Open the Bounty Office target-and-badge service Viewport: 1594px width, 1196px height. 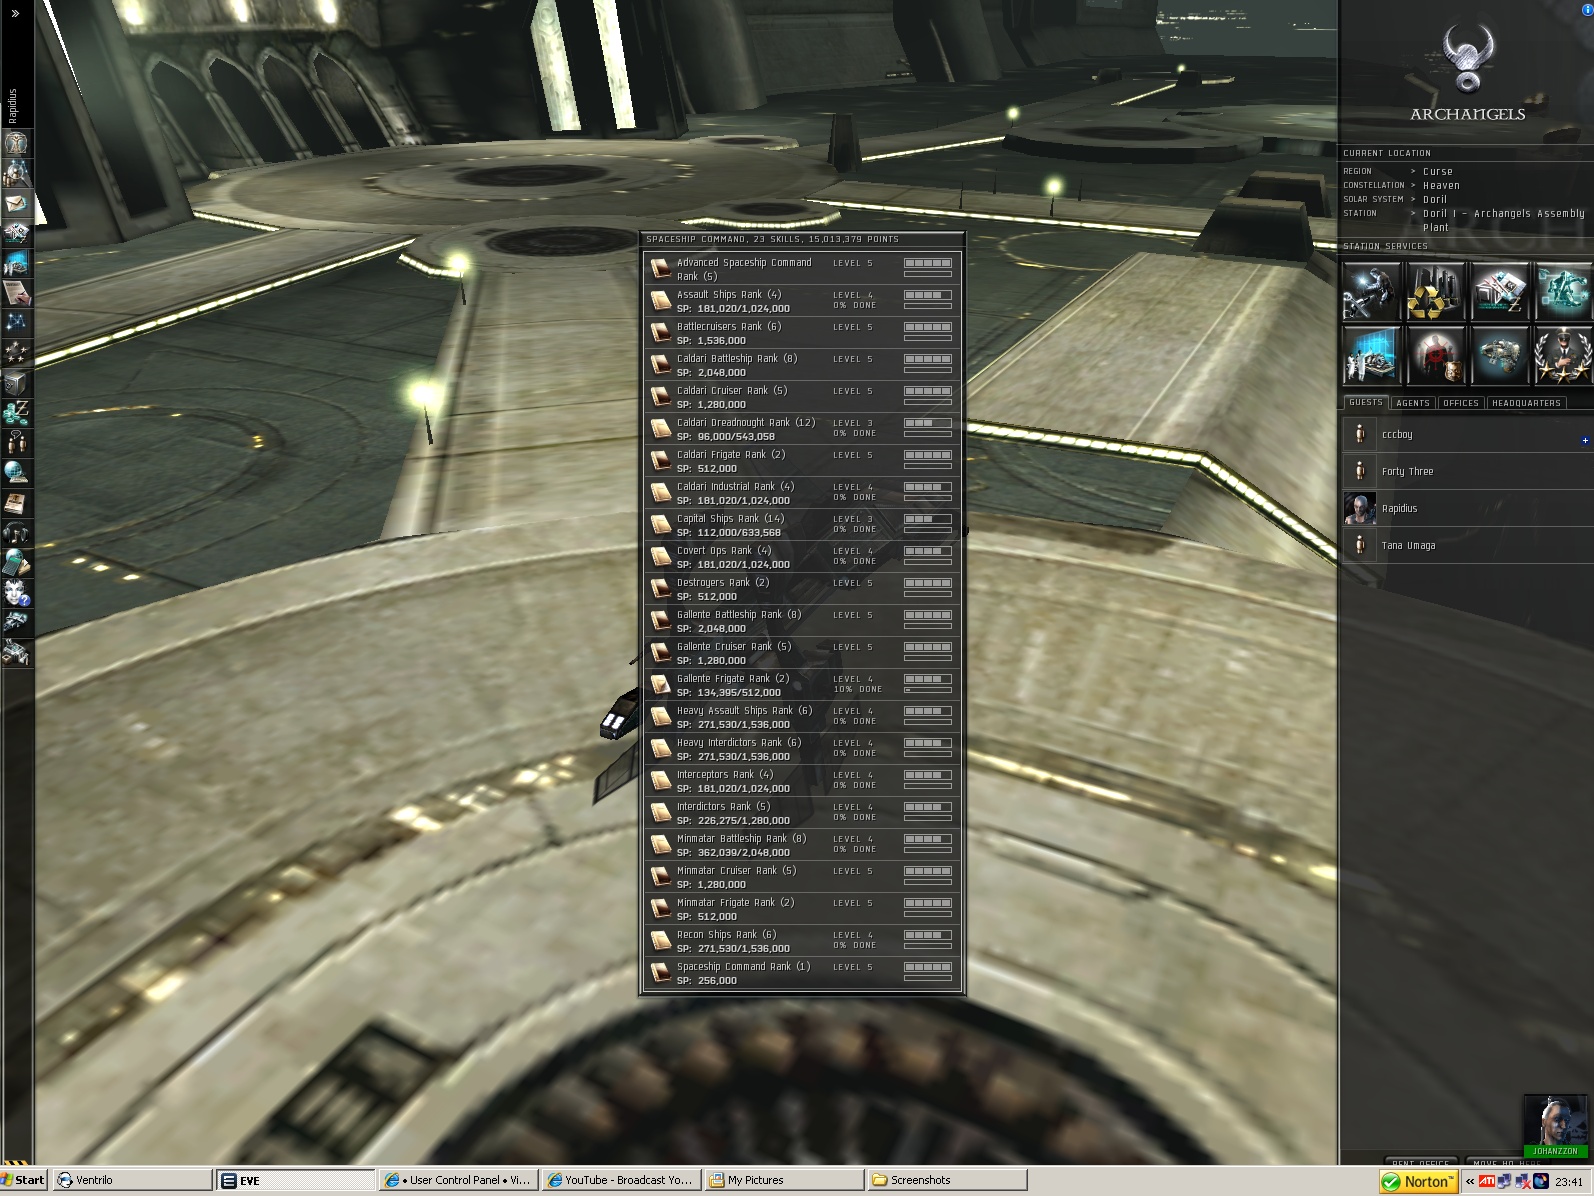[1435, 355]
